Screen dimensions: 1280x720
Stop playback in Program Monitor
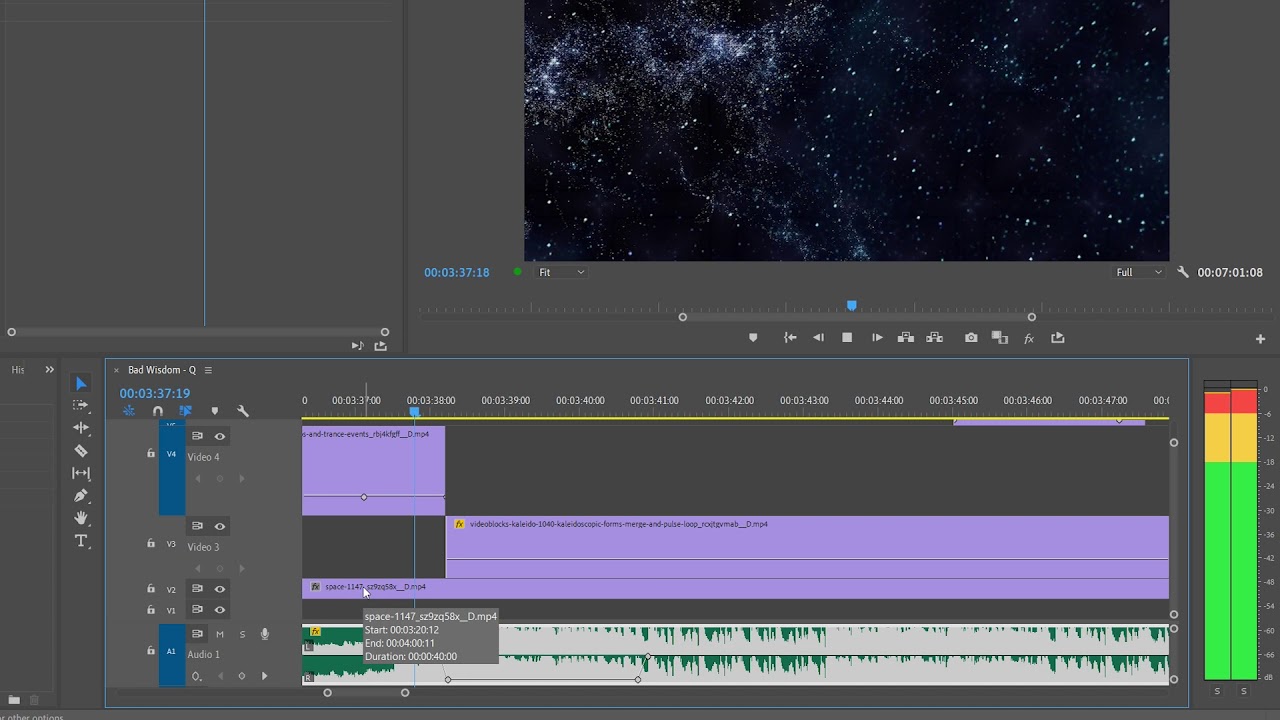click(847, 338)
